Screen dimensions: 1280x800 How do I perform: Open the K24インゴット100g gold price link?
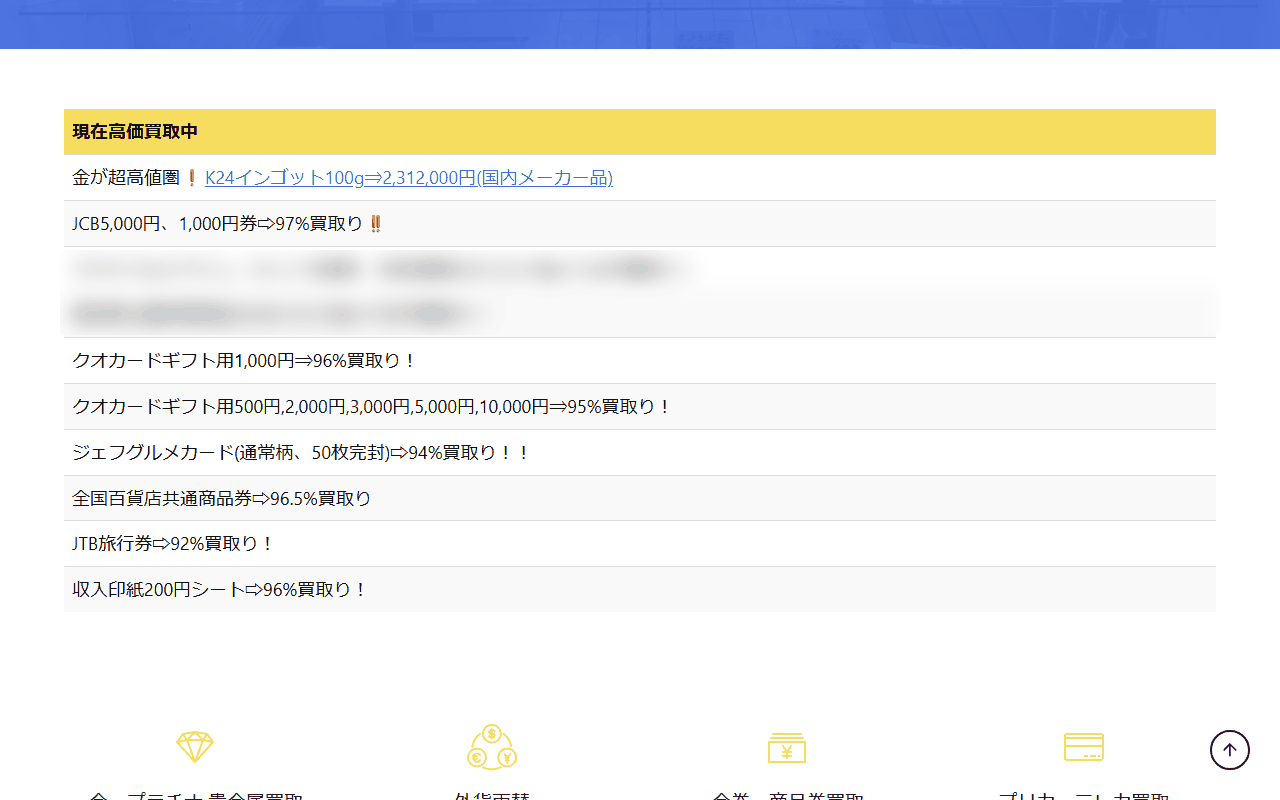pos(408,178)
